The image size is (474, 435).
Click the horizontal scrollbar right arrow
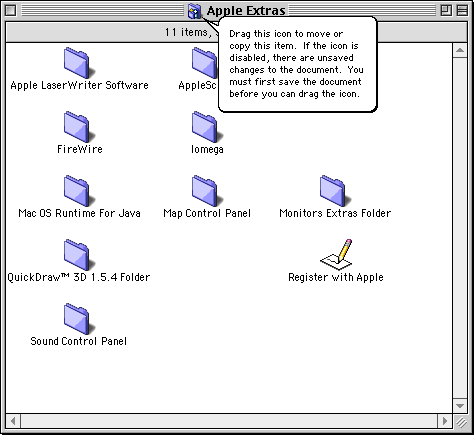click(445, 421)
